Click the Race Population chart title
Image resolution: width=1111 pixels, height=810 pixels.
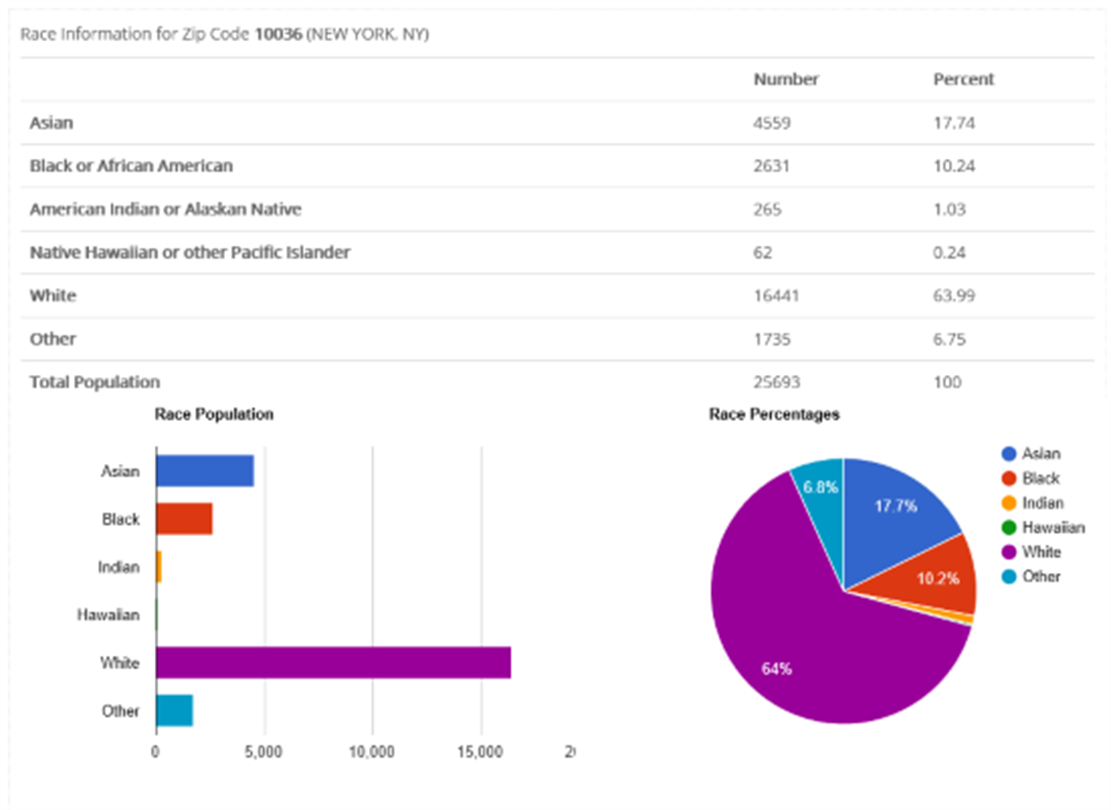(x=214, y=414)
